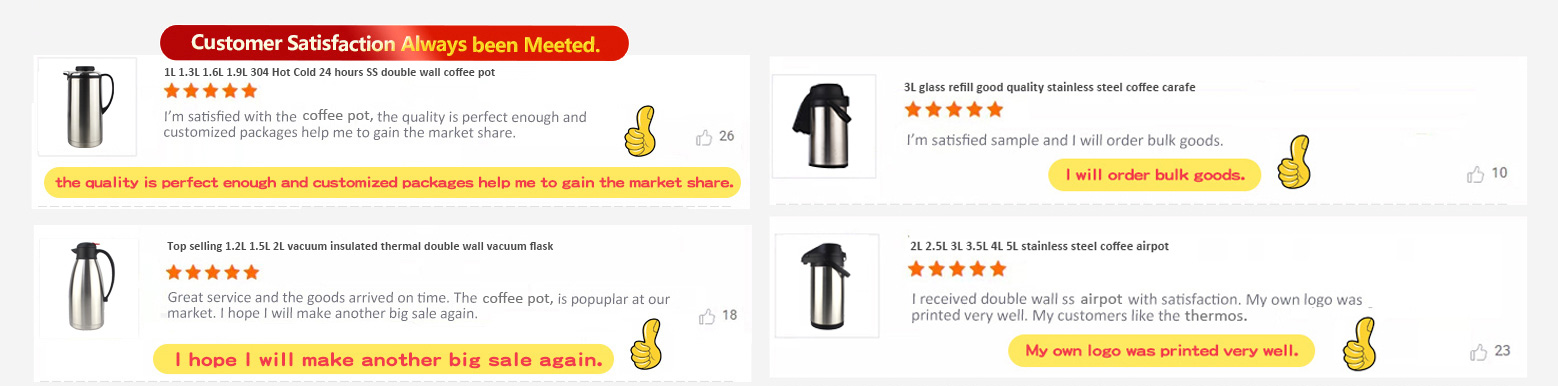Screen dimensions: 1558x386
Task: Open '3L glass refill good quality' product title
Action: [1049, 87]
